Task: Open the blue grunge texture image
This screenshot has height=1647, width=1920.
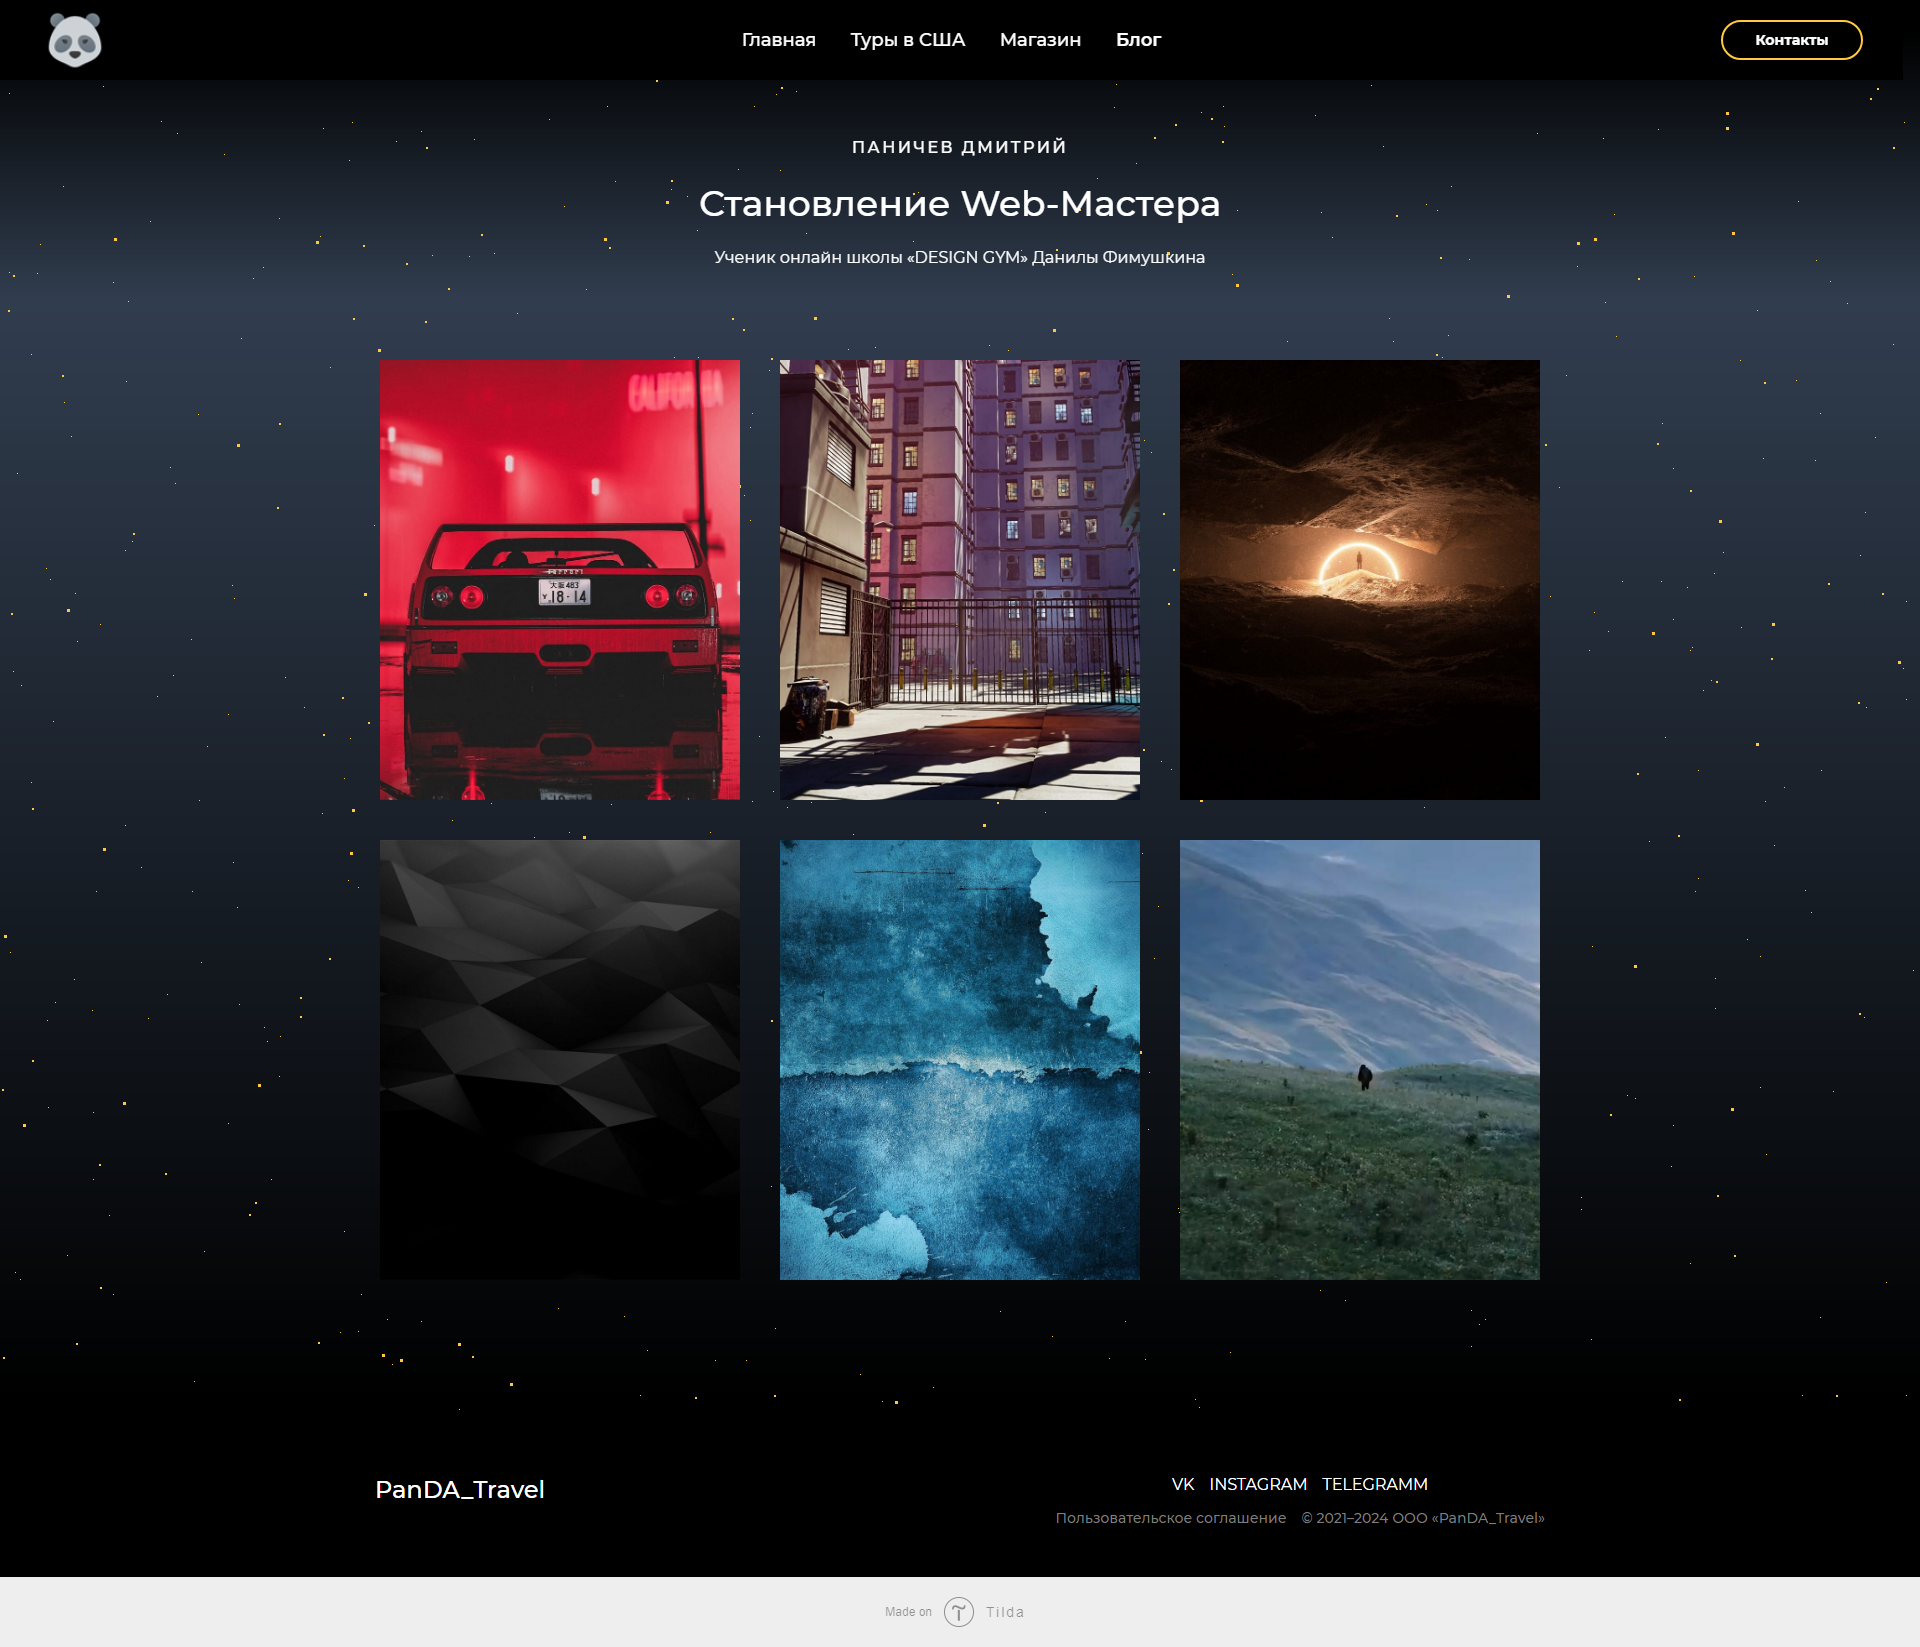Action: (960, 1060)
